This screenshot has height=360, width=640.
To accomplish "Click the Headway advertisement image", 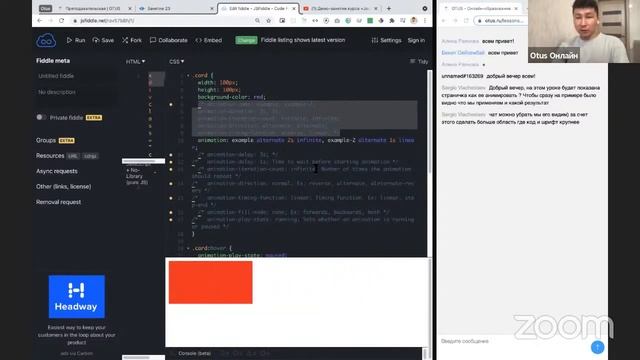I will 77,297.
